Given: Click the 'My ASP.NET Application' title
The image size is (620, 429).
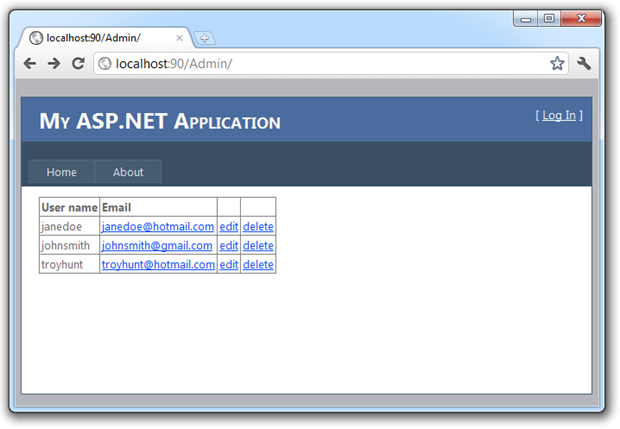Looking at the screenshot, I should tap(160, 121).
